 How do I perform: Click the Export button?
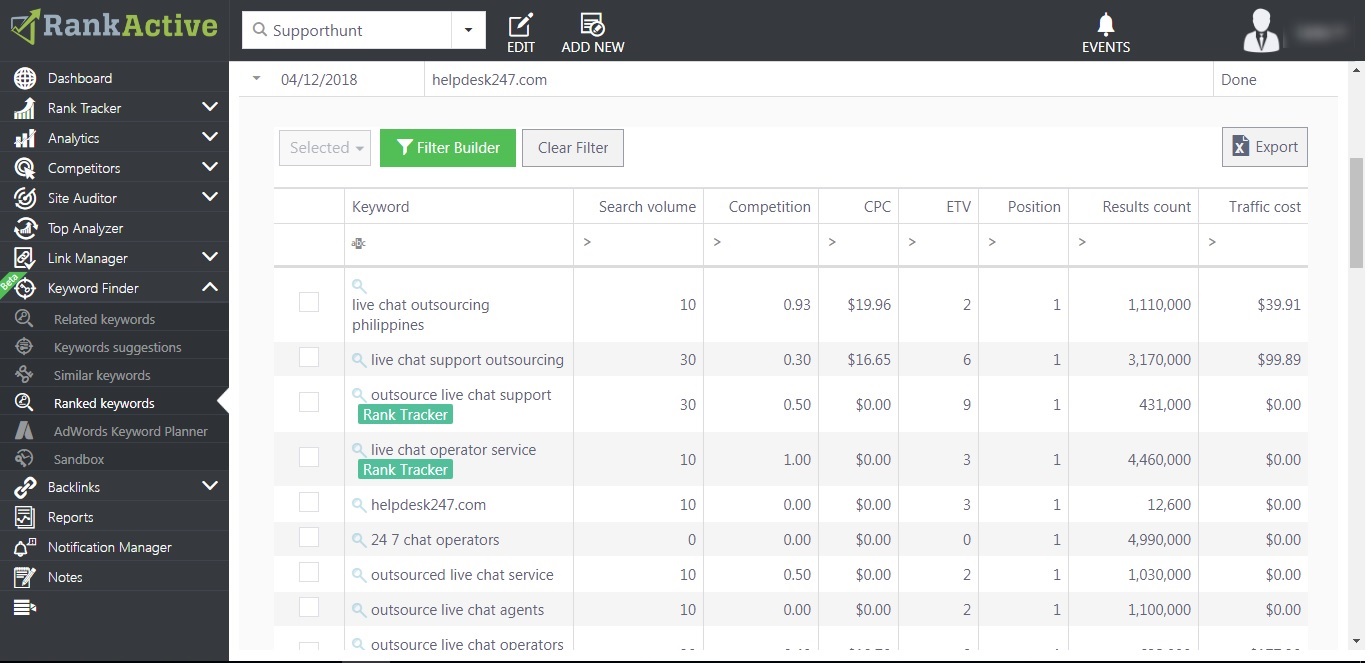pyautogui.click(x=1265, y=147)
